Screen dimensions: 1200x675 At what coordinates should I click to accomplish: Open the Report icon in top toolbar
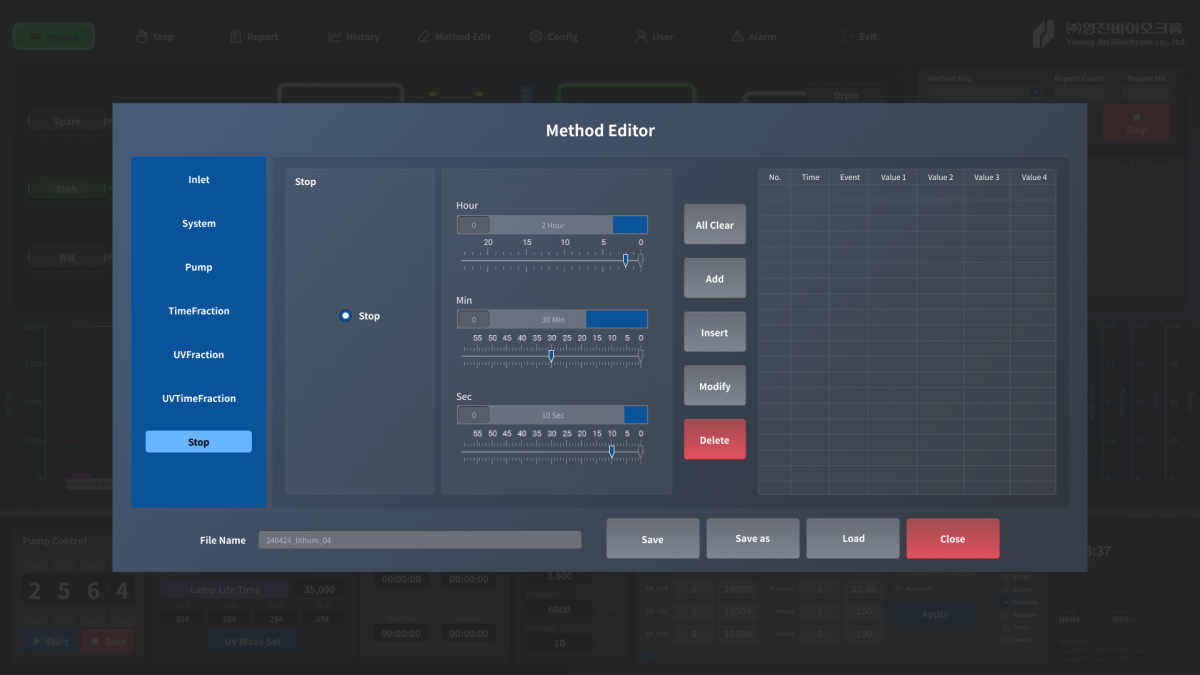tap(236, 37)
